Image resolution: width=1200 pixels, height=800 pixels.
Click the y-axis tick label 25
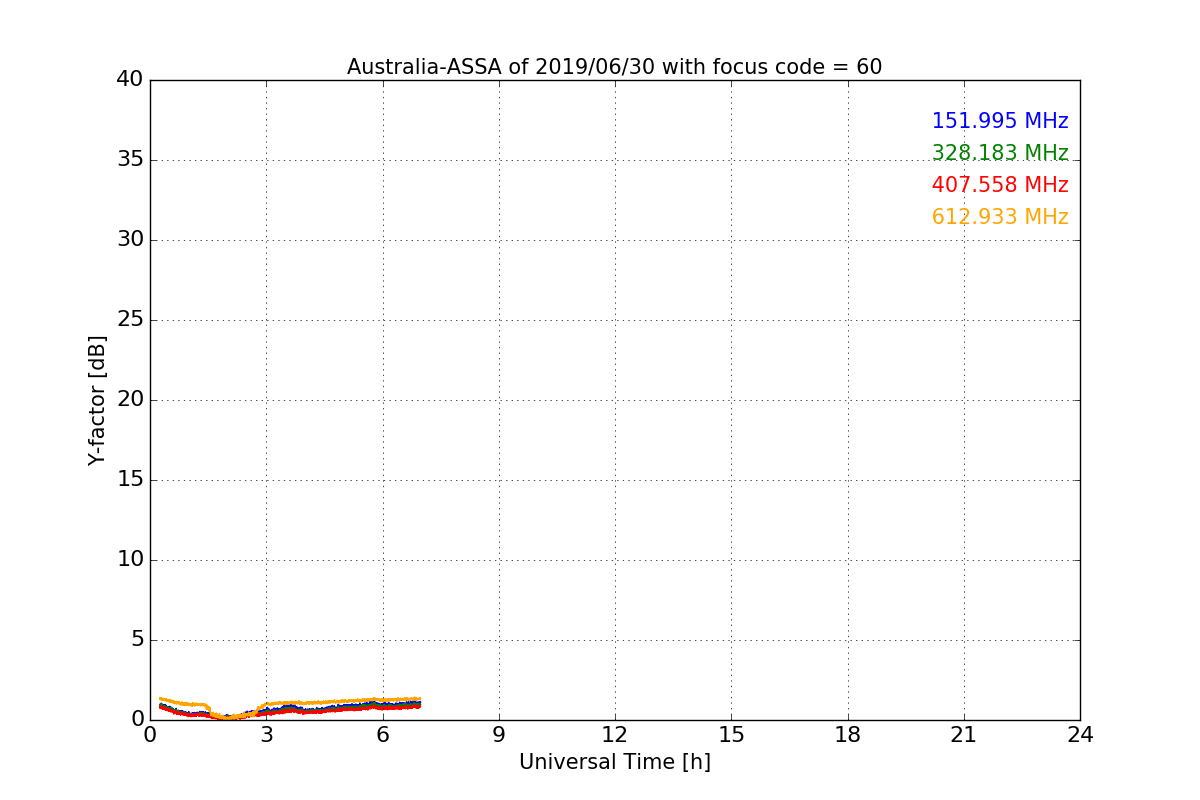tap(130, 320)
